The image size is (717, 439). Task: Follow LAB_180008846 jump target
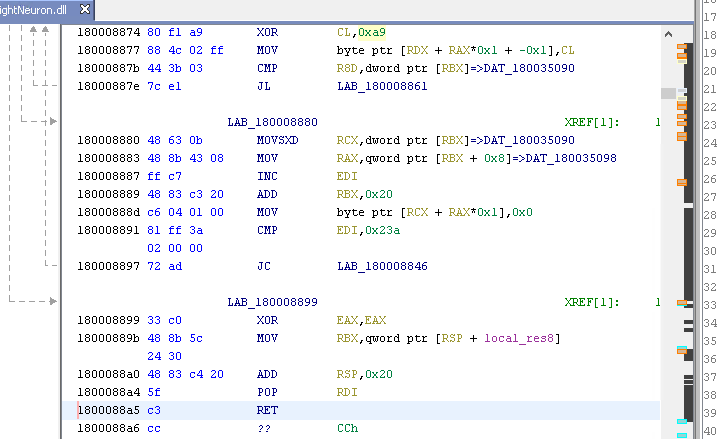click(x=382, y=266)
